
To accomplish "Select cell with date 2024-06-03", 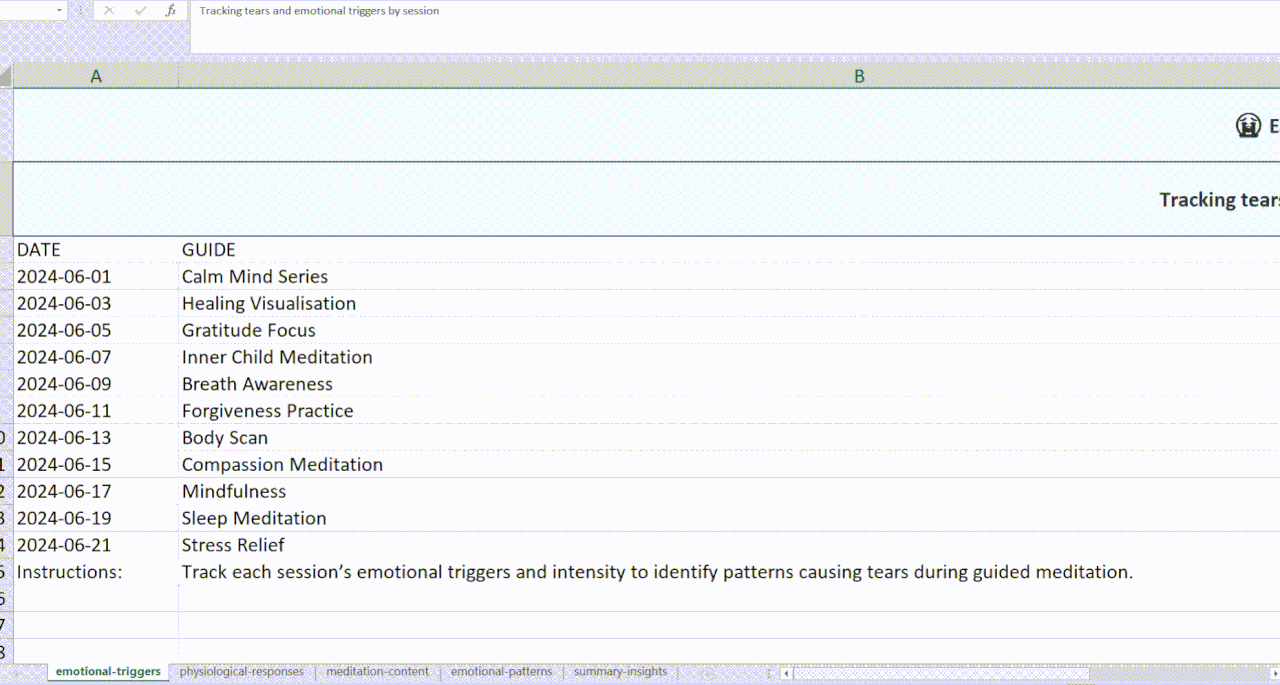I will tap(96, 304).
